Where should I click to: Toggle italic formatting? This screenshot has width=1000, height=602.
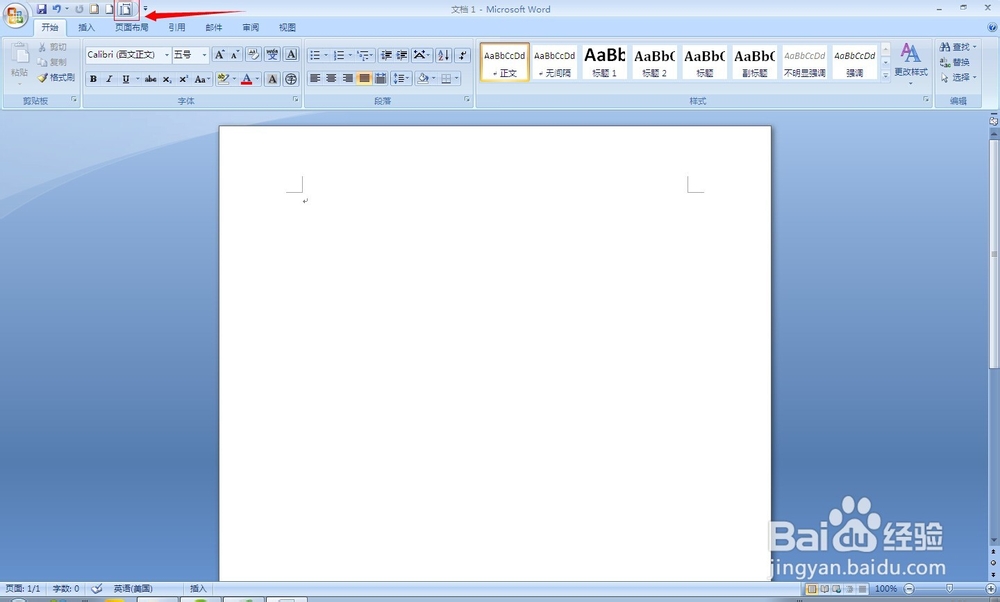109,79
